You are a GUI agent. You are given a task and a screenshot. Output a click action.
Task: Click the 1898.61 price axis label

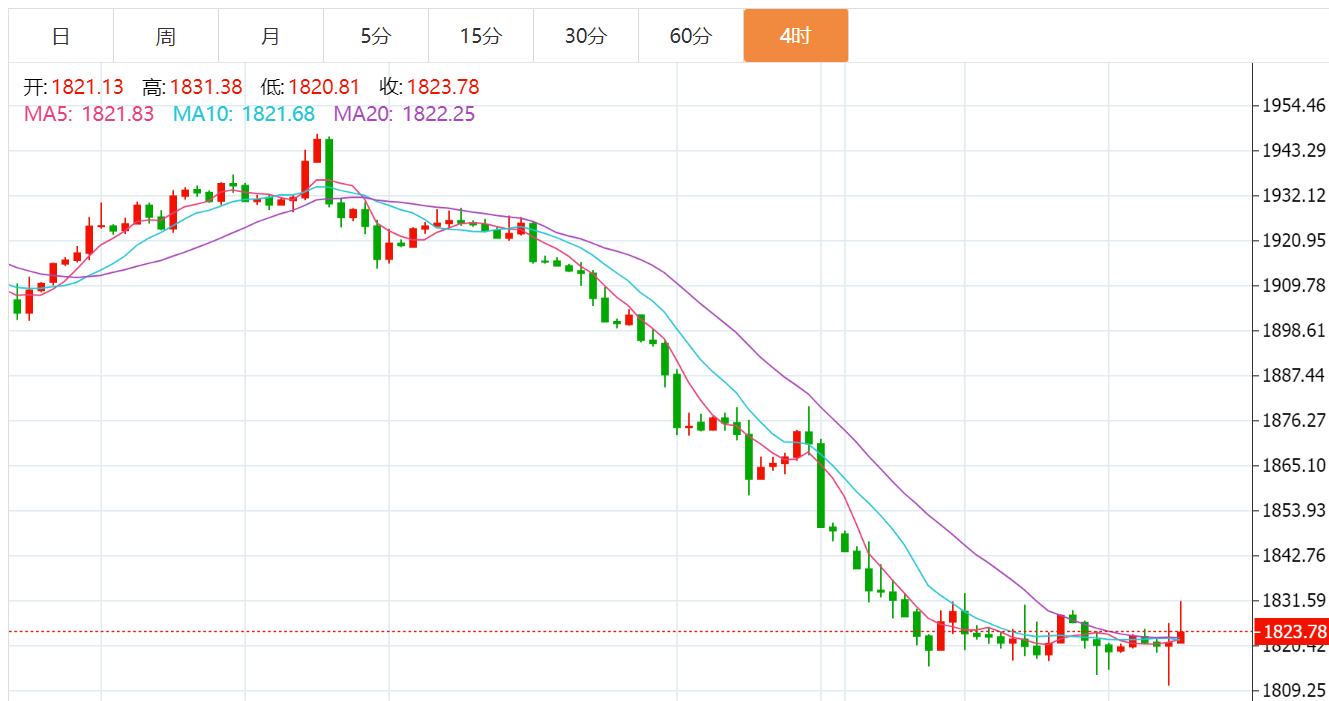pyautogui.click(x=1293, y=330)
